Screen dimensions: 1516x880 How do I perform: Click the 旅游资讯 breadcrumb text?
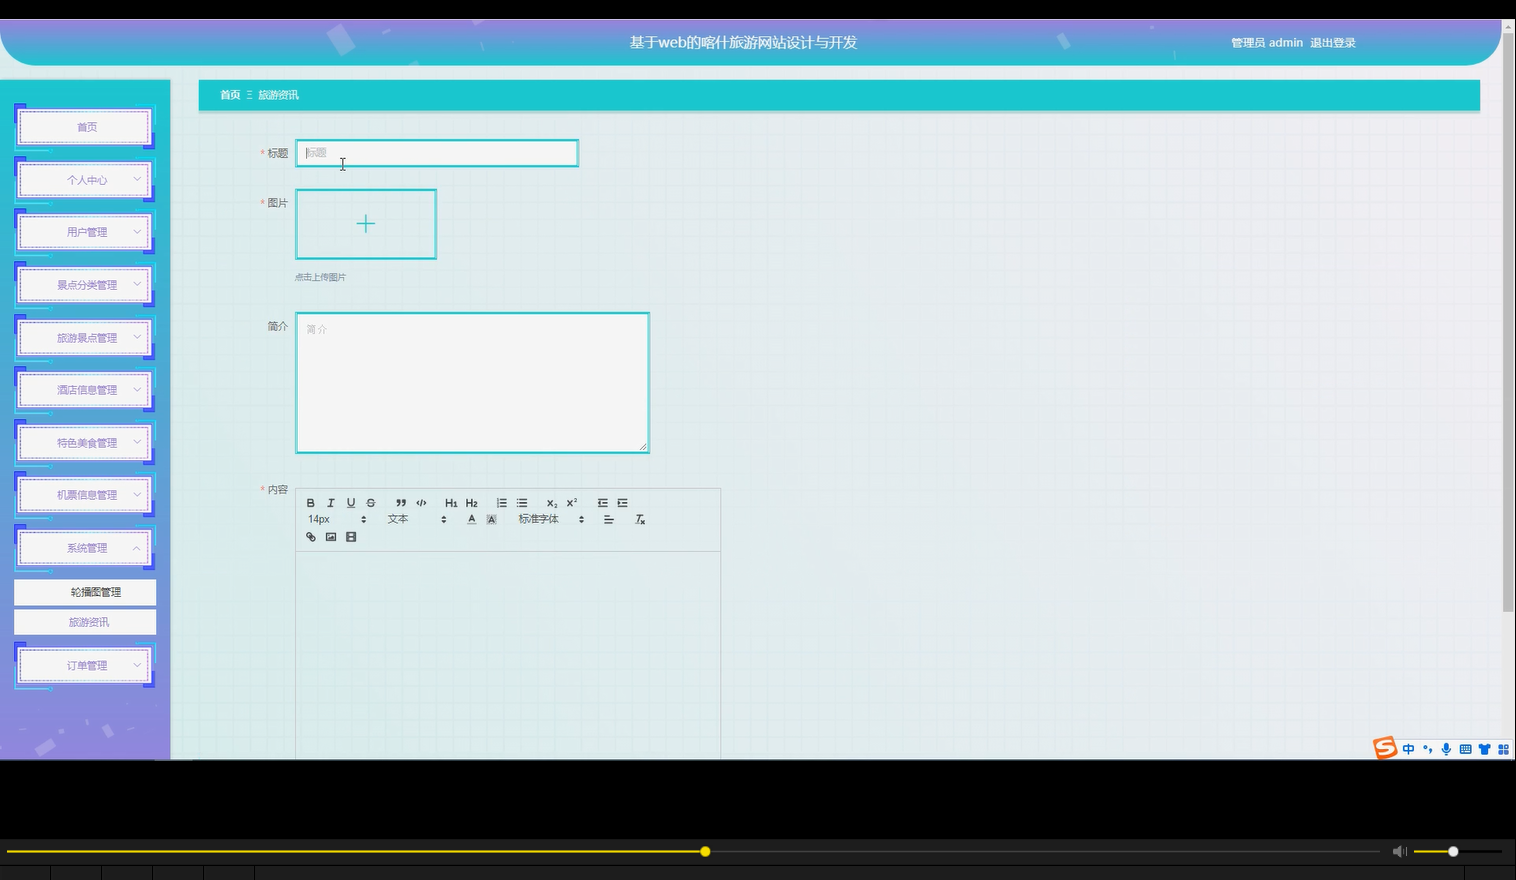point(278,95)
